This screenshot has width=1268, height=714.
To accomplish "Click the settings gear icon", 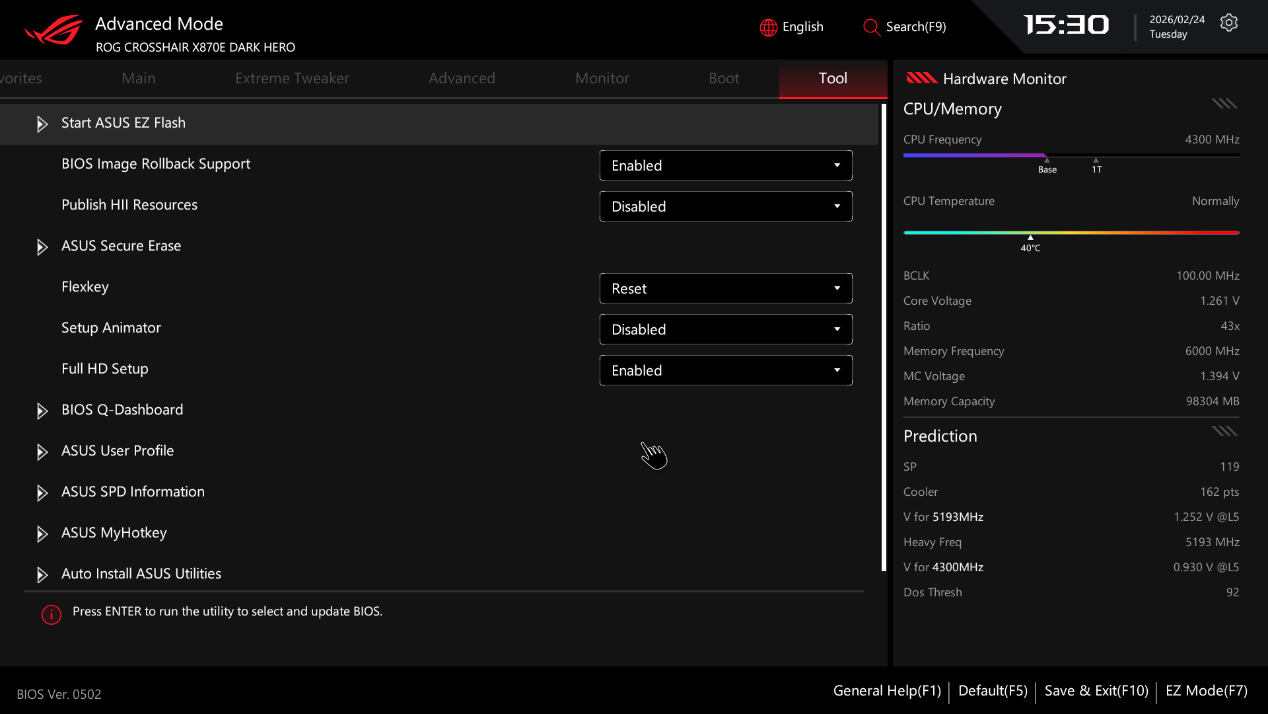I will click(1229, 23).
